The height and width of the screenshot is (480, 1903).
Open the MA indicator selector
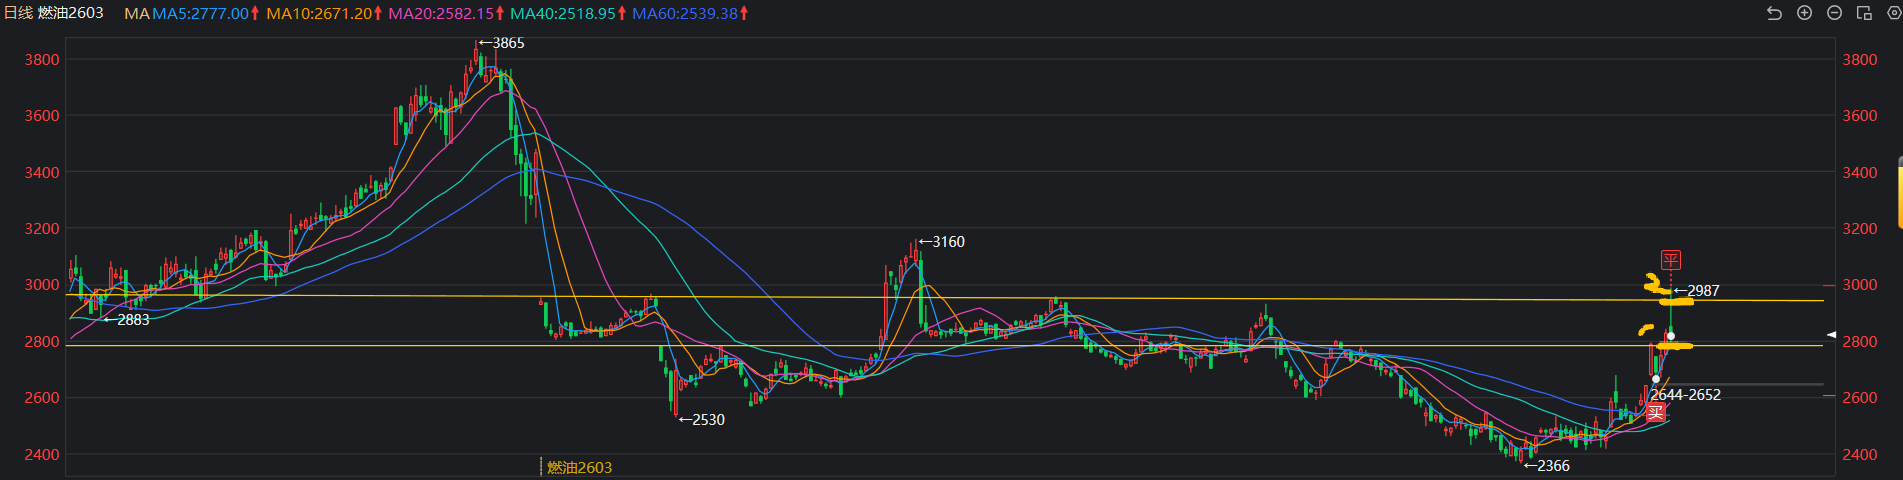click(x=136, y=14)
